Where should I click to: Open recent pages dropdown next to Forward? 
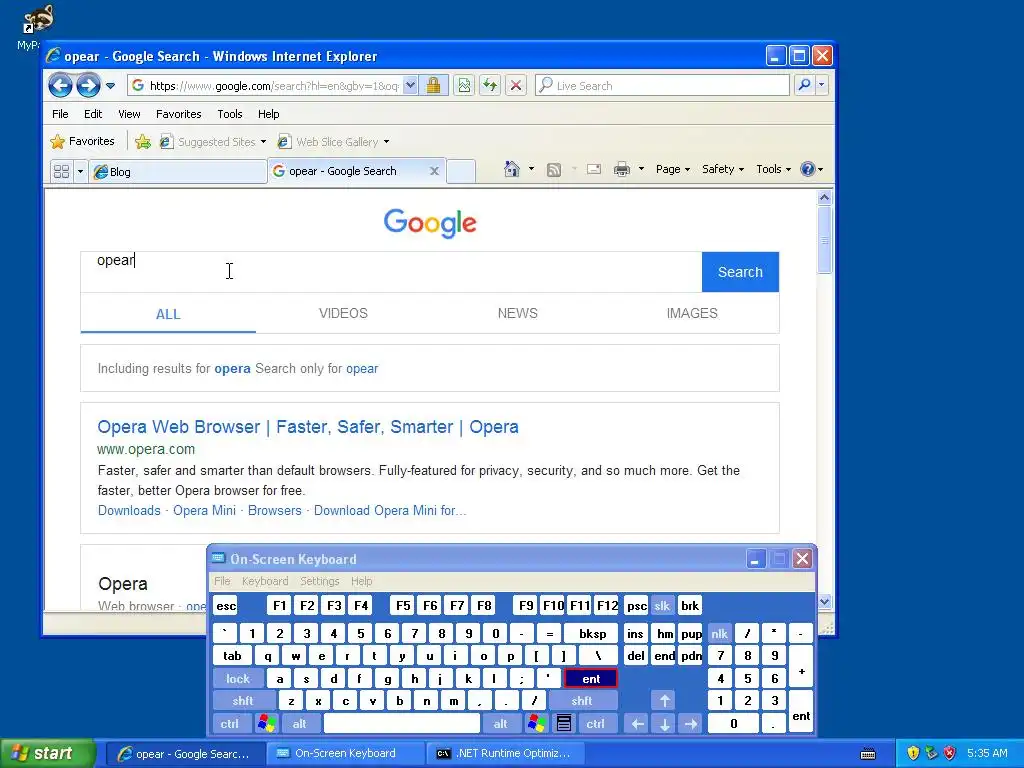point(110,86)
